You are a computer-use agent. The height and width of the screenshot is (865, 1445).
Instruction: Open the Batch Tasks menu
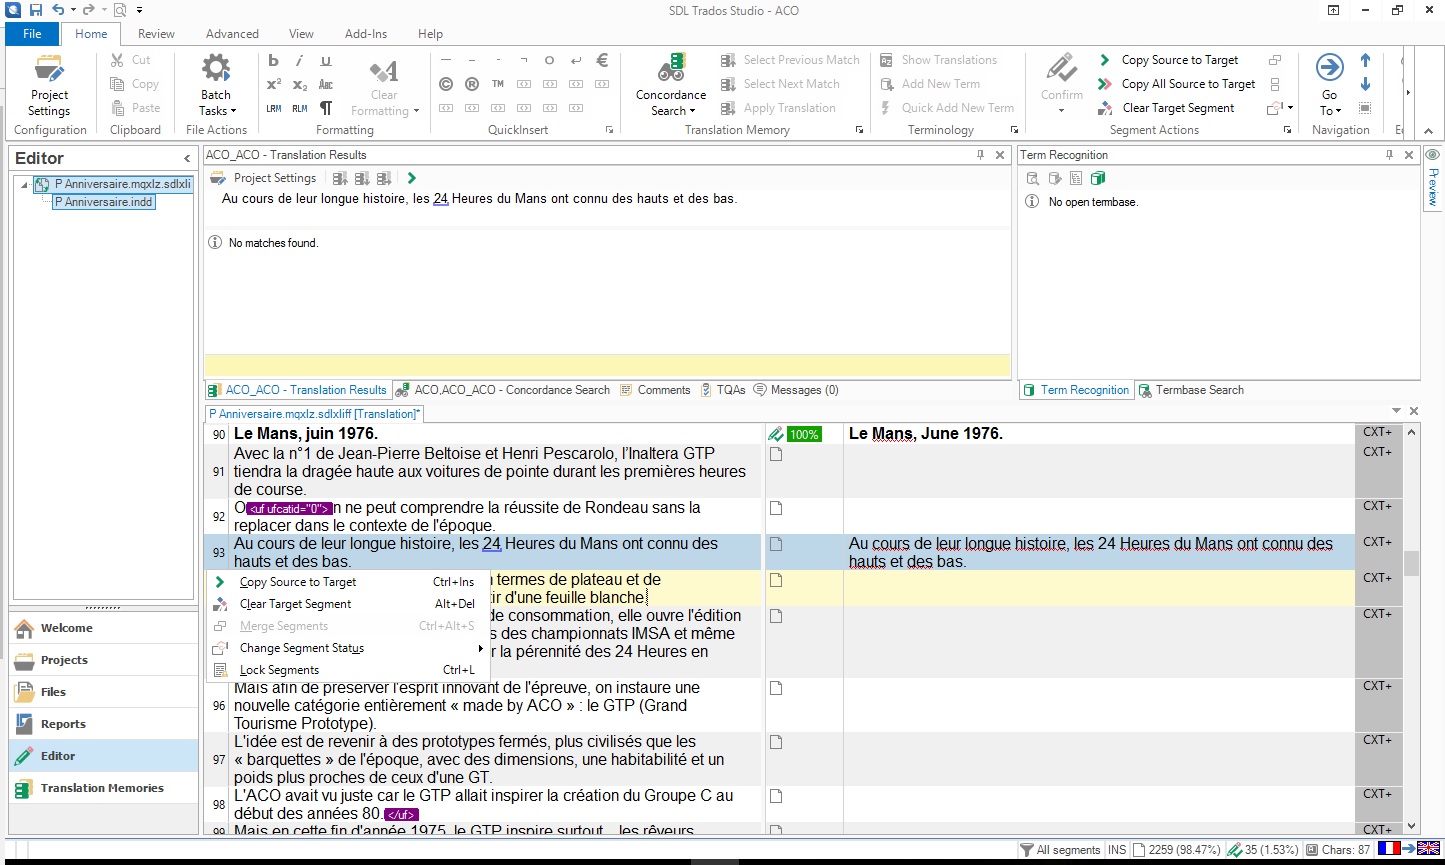[x=216, y=85]
